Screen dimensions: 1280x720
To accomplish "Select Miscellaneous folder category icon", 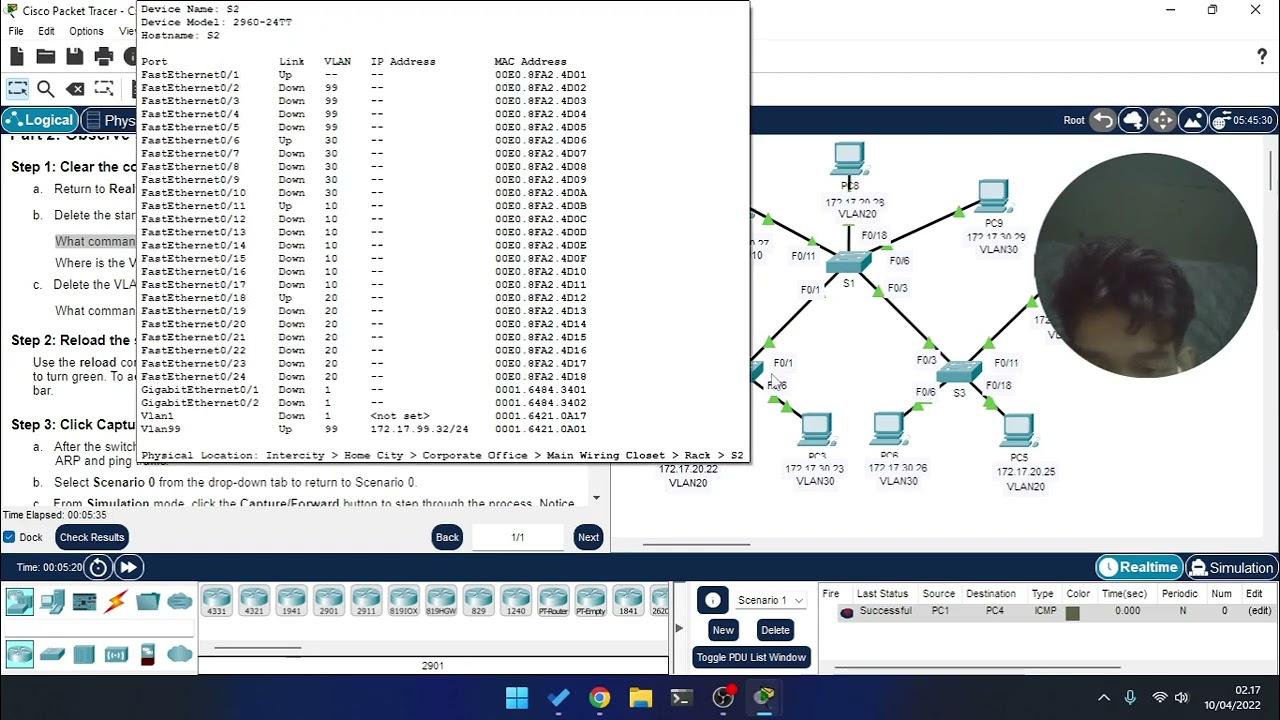I will coord(148,601).
